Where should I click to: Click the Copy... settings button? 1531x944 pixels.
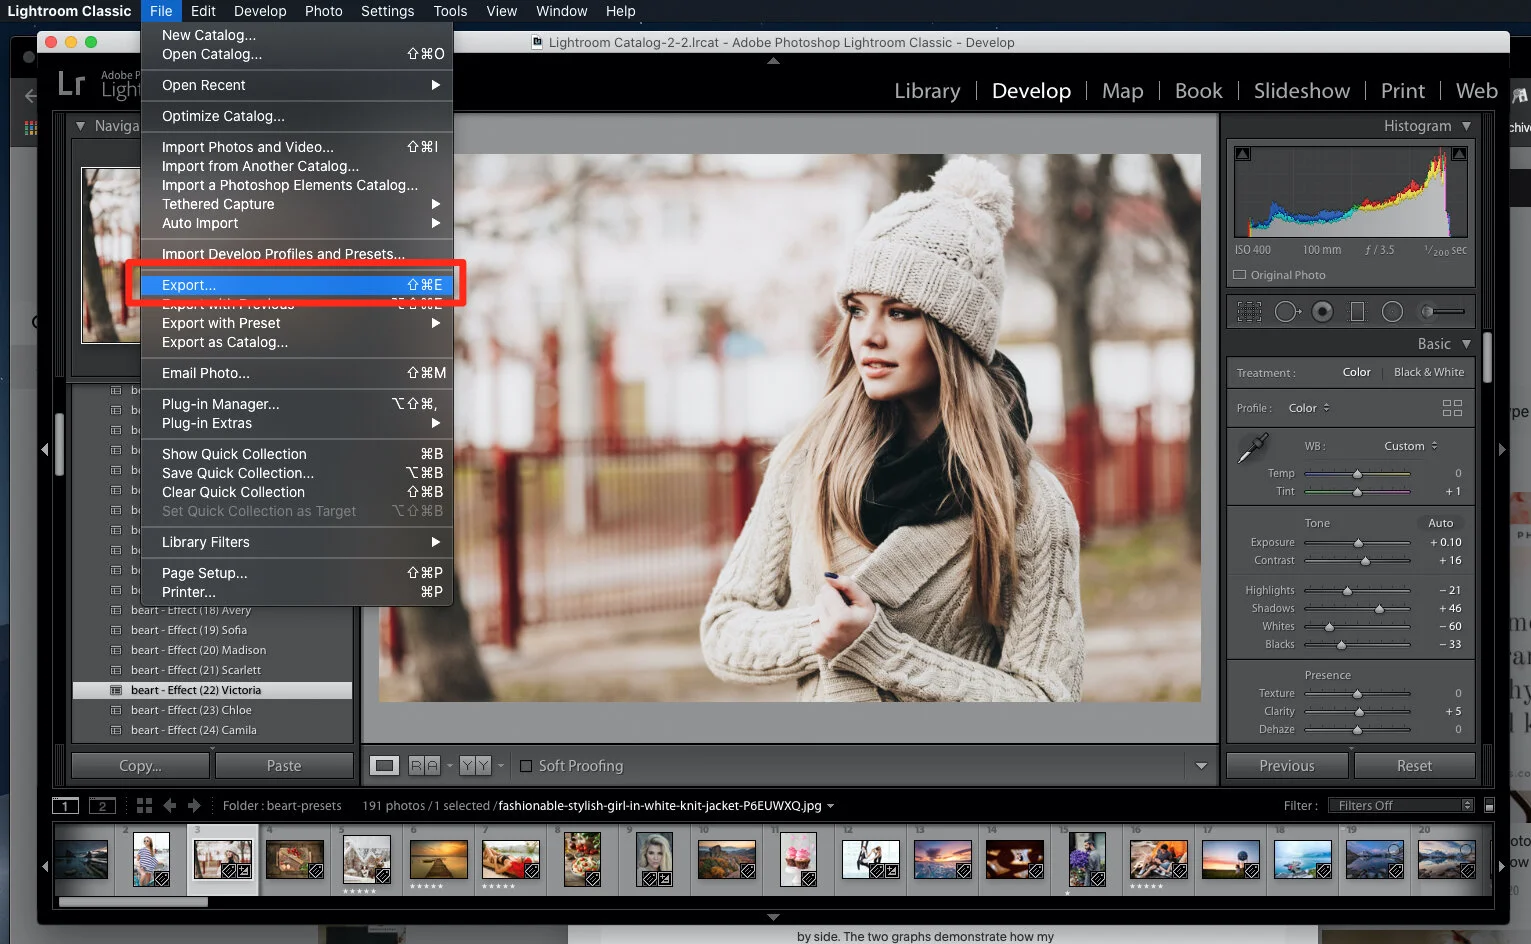pyautogui.click(x=140, y=766)
